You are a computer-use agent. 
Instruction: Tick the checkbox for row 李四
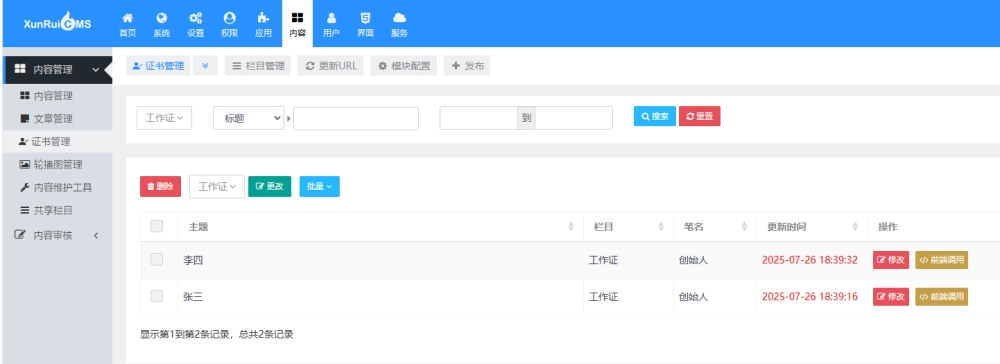[x=156, y=259]
